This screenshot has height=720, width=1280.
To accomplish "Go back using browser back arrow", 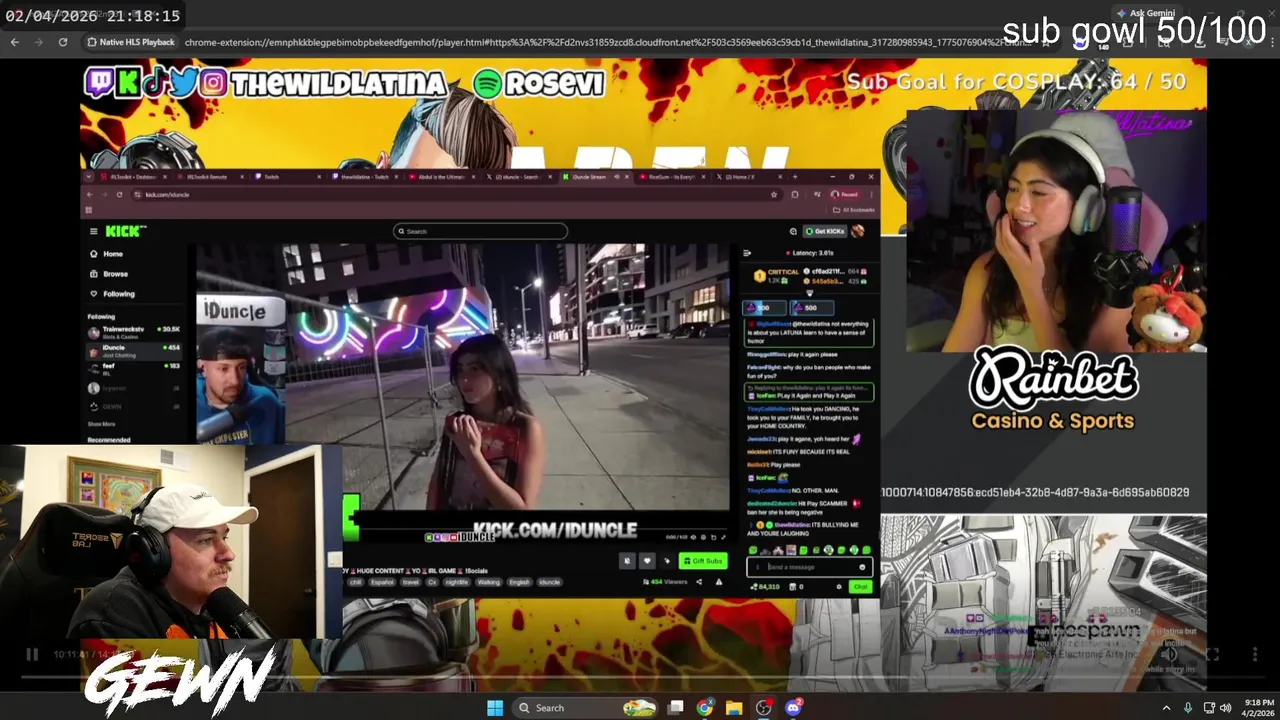I will tap(15, 42).
